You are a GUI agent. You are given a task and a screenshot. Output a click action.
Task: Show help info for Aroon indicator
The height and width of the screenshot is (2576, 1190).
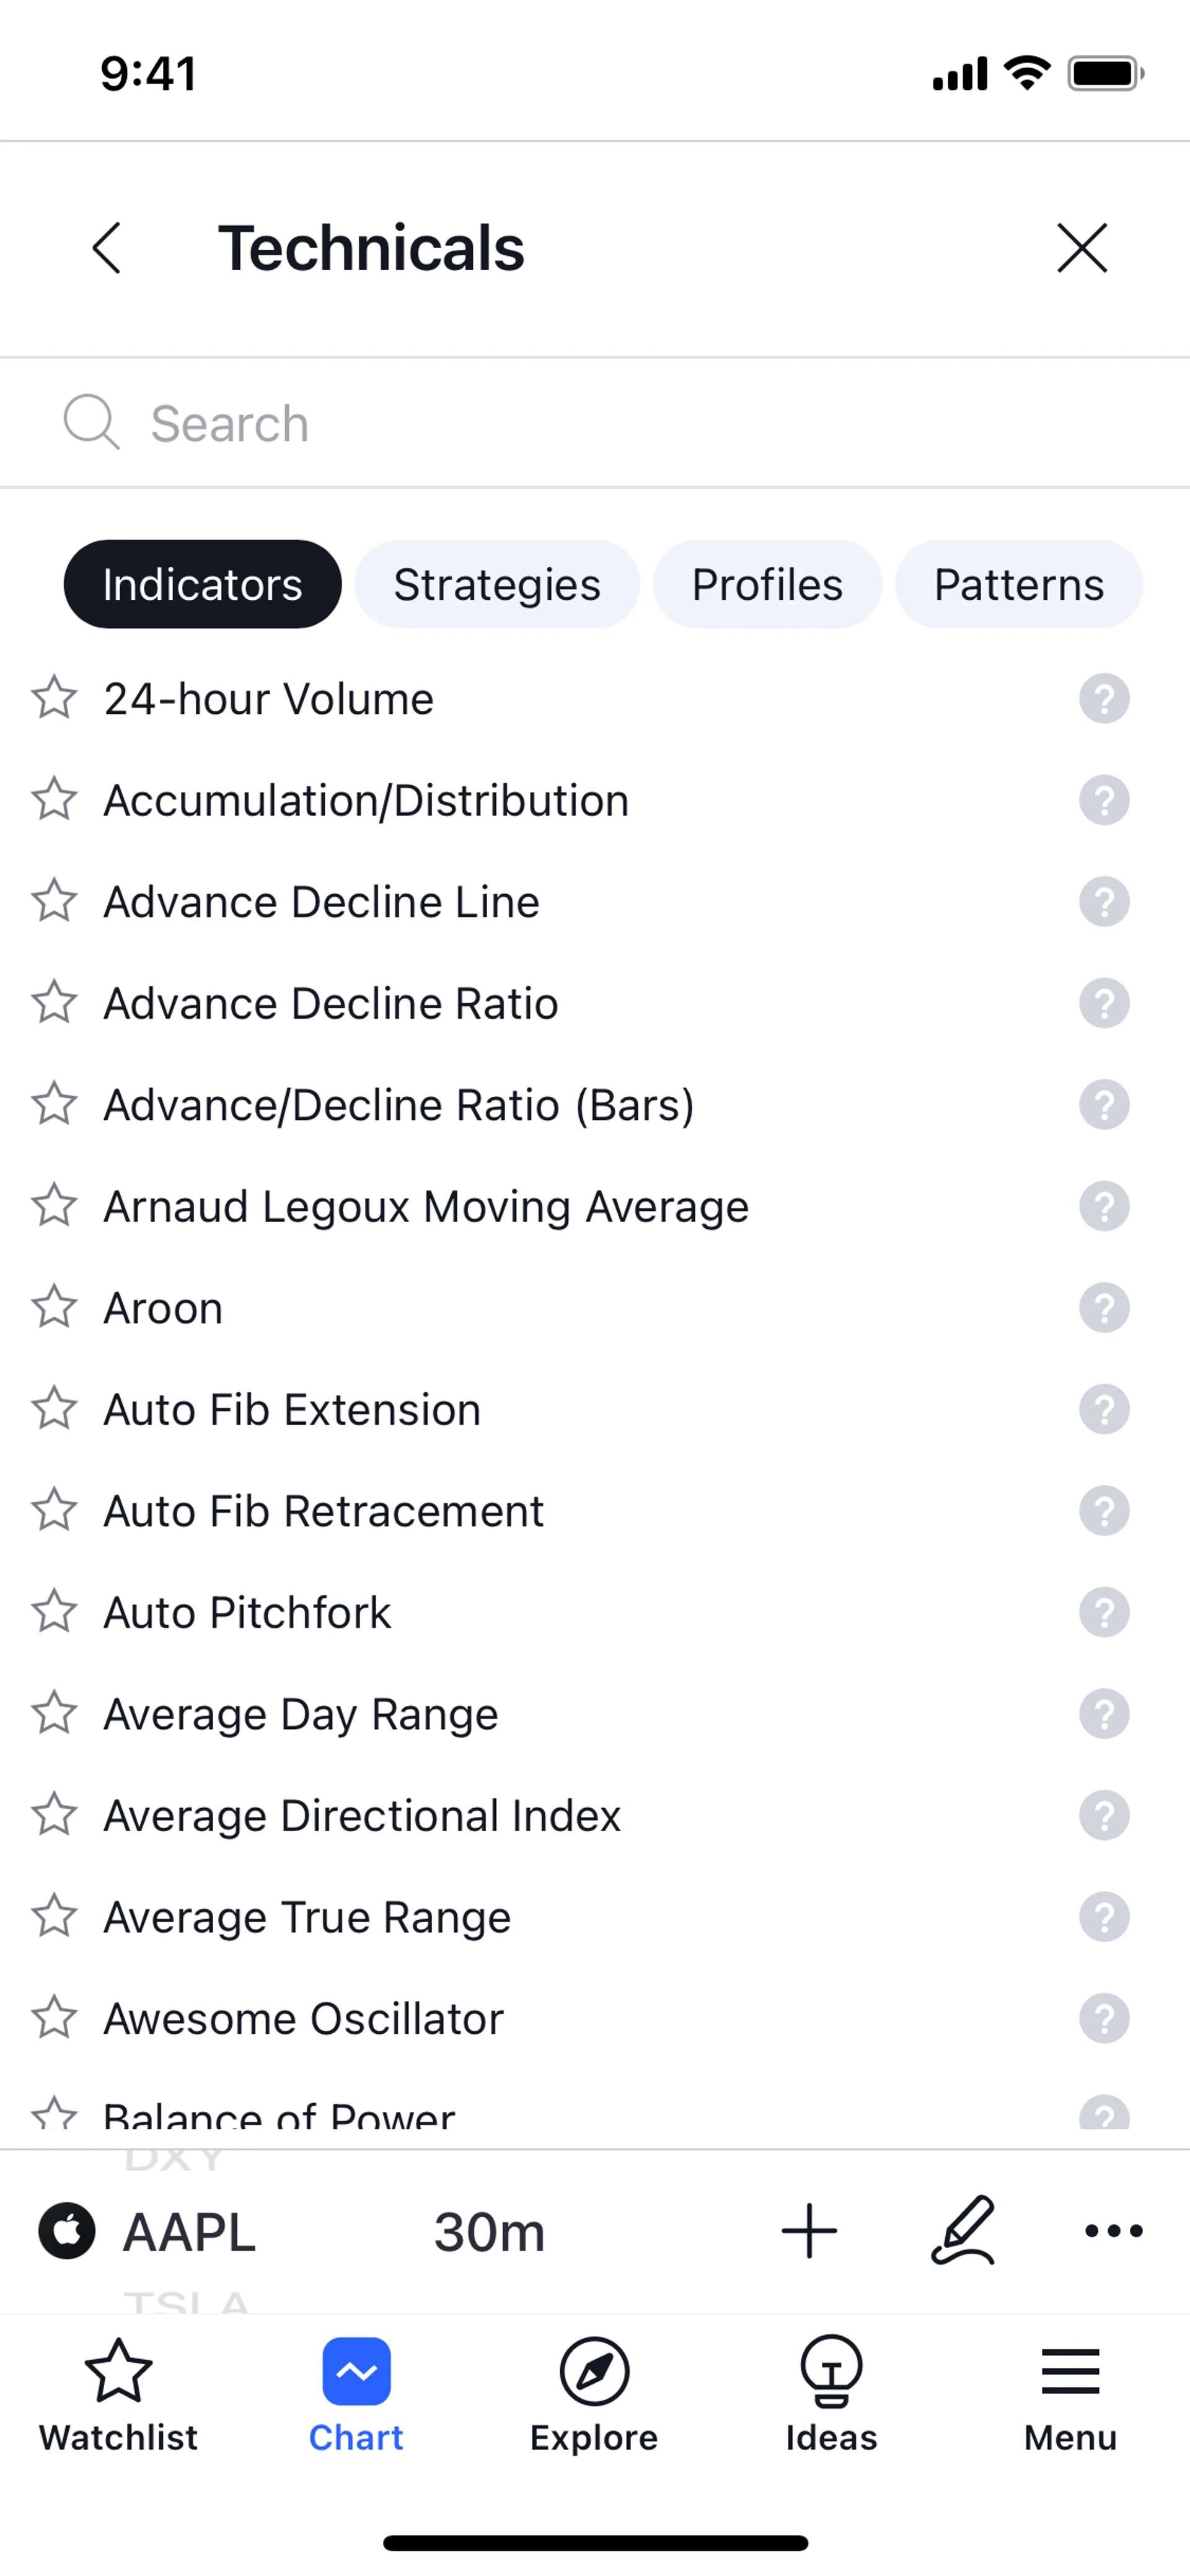click(1104, 1308)
